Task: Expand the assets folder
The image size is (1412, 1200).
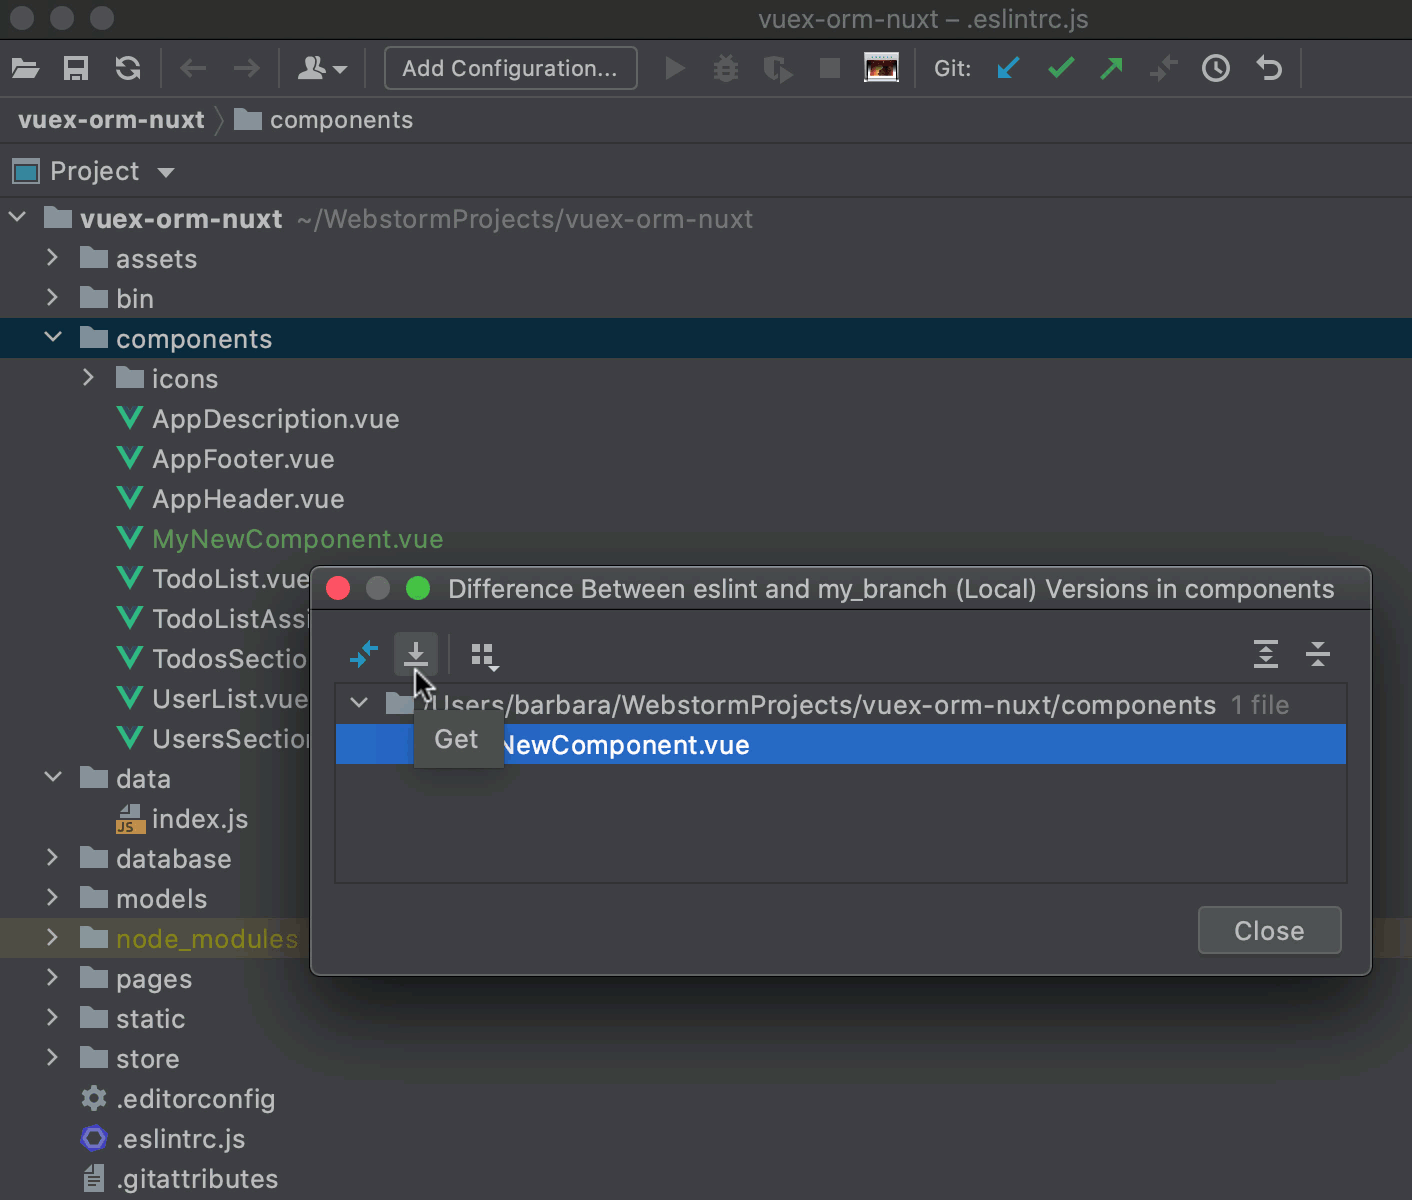Action: [x=53, y=258]
